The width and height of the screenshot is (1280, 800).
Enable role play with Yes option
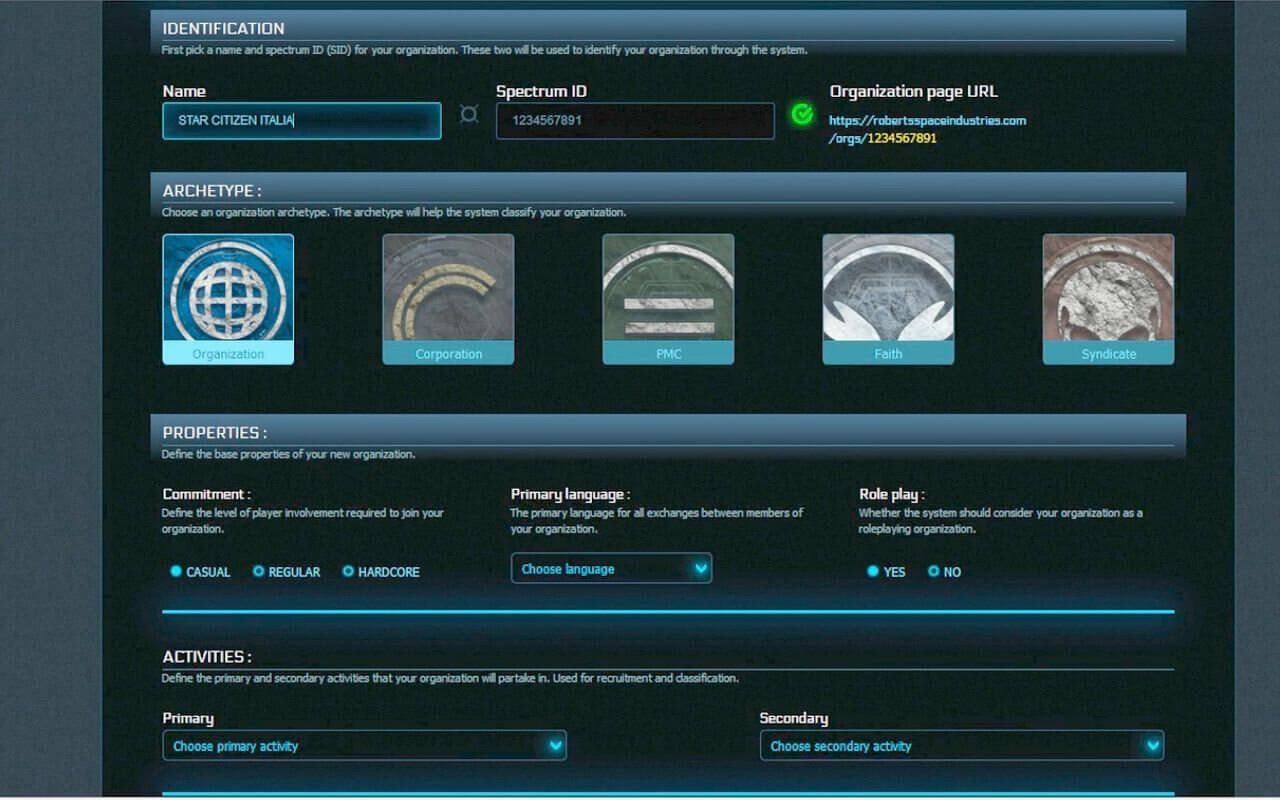pyautogui.click(x=874, y=571)
